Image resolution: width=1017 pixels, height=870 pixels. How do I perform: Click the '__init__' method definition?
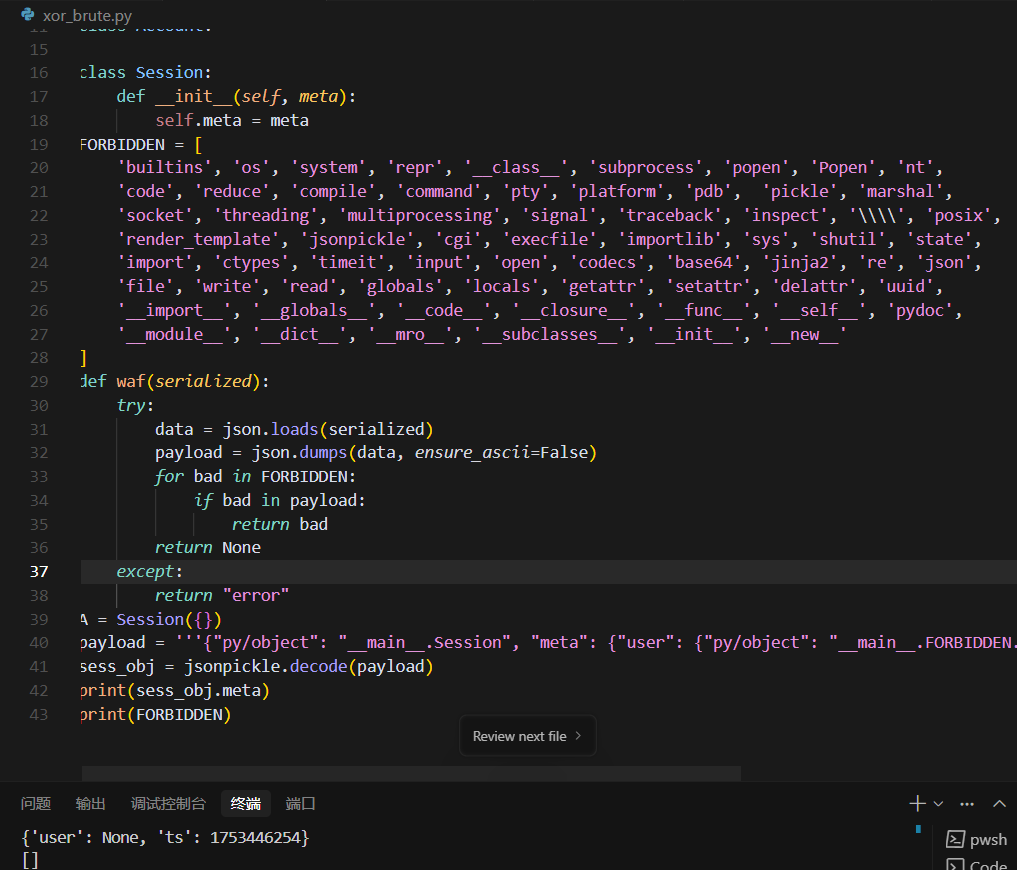[236, 97]
